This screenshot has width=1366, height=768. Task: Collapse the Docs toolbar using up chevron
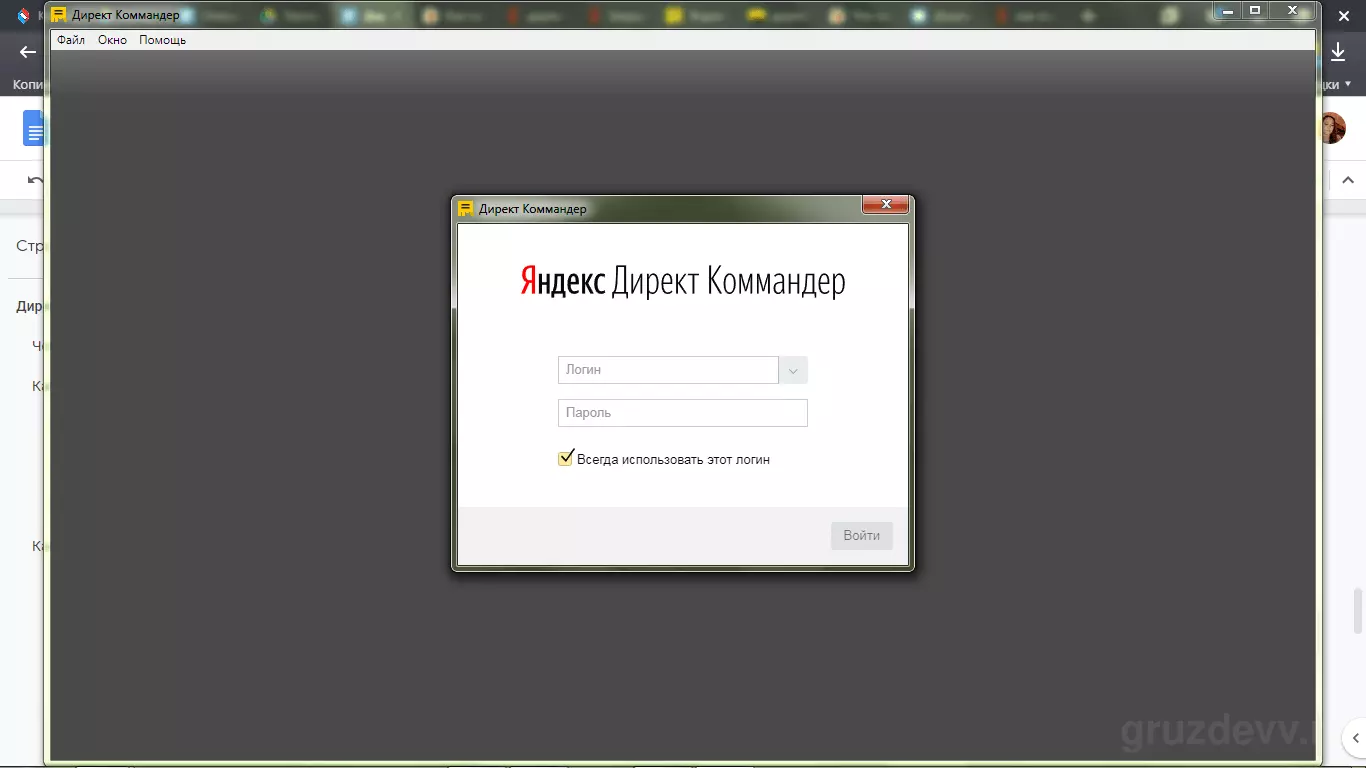1348,180
